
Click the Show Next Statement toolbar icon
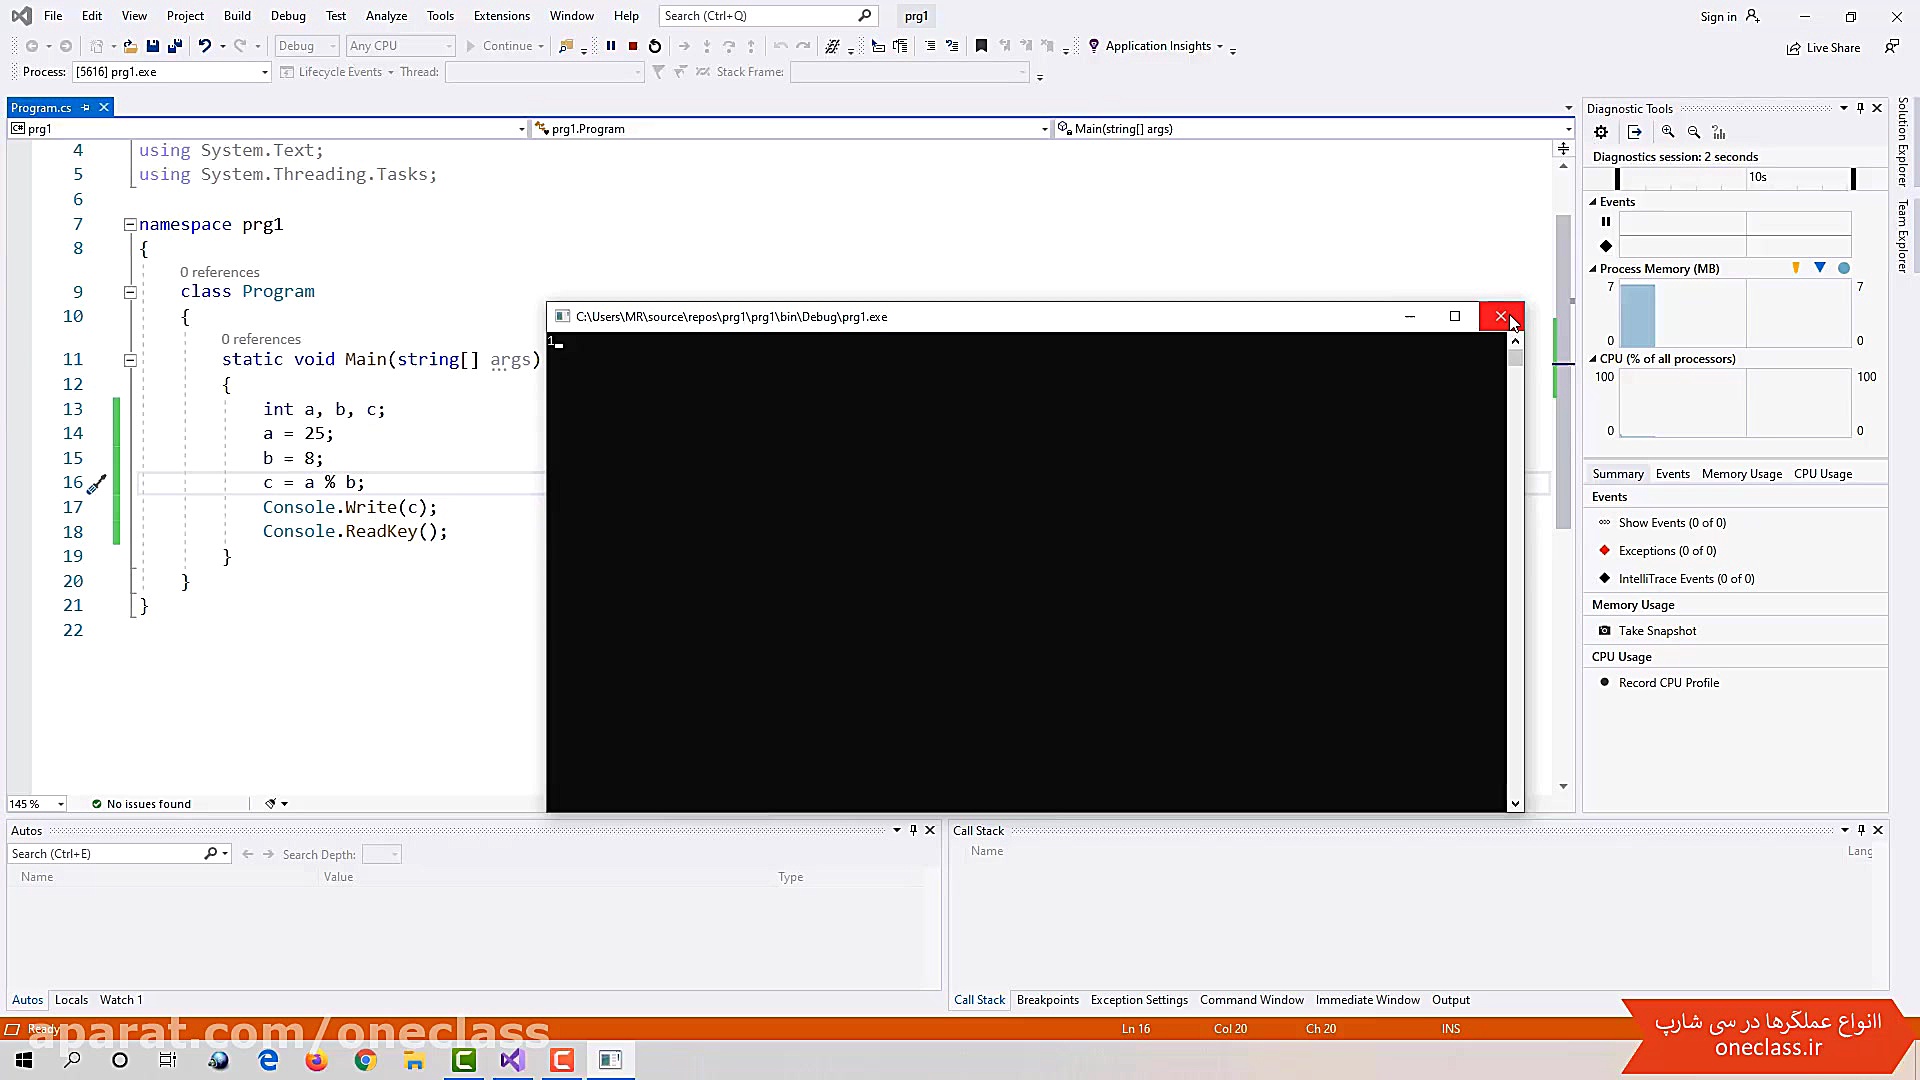click(684, 46)
